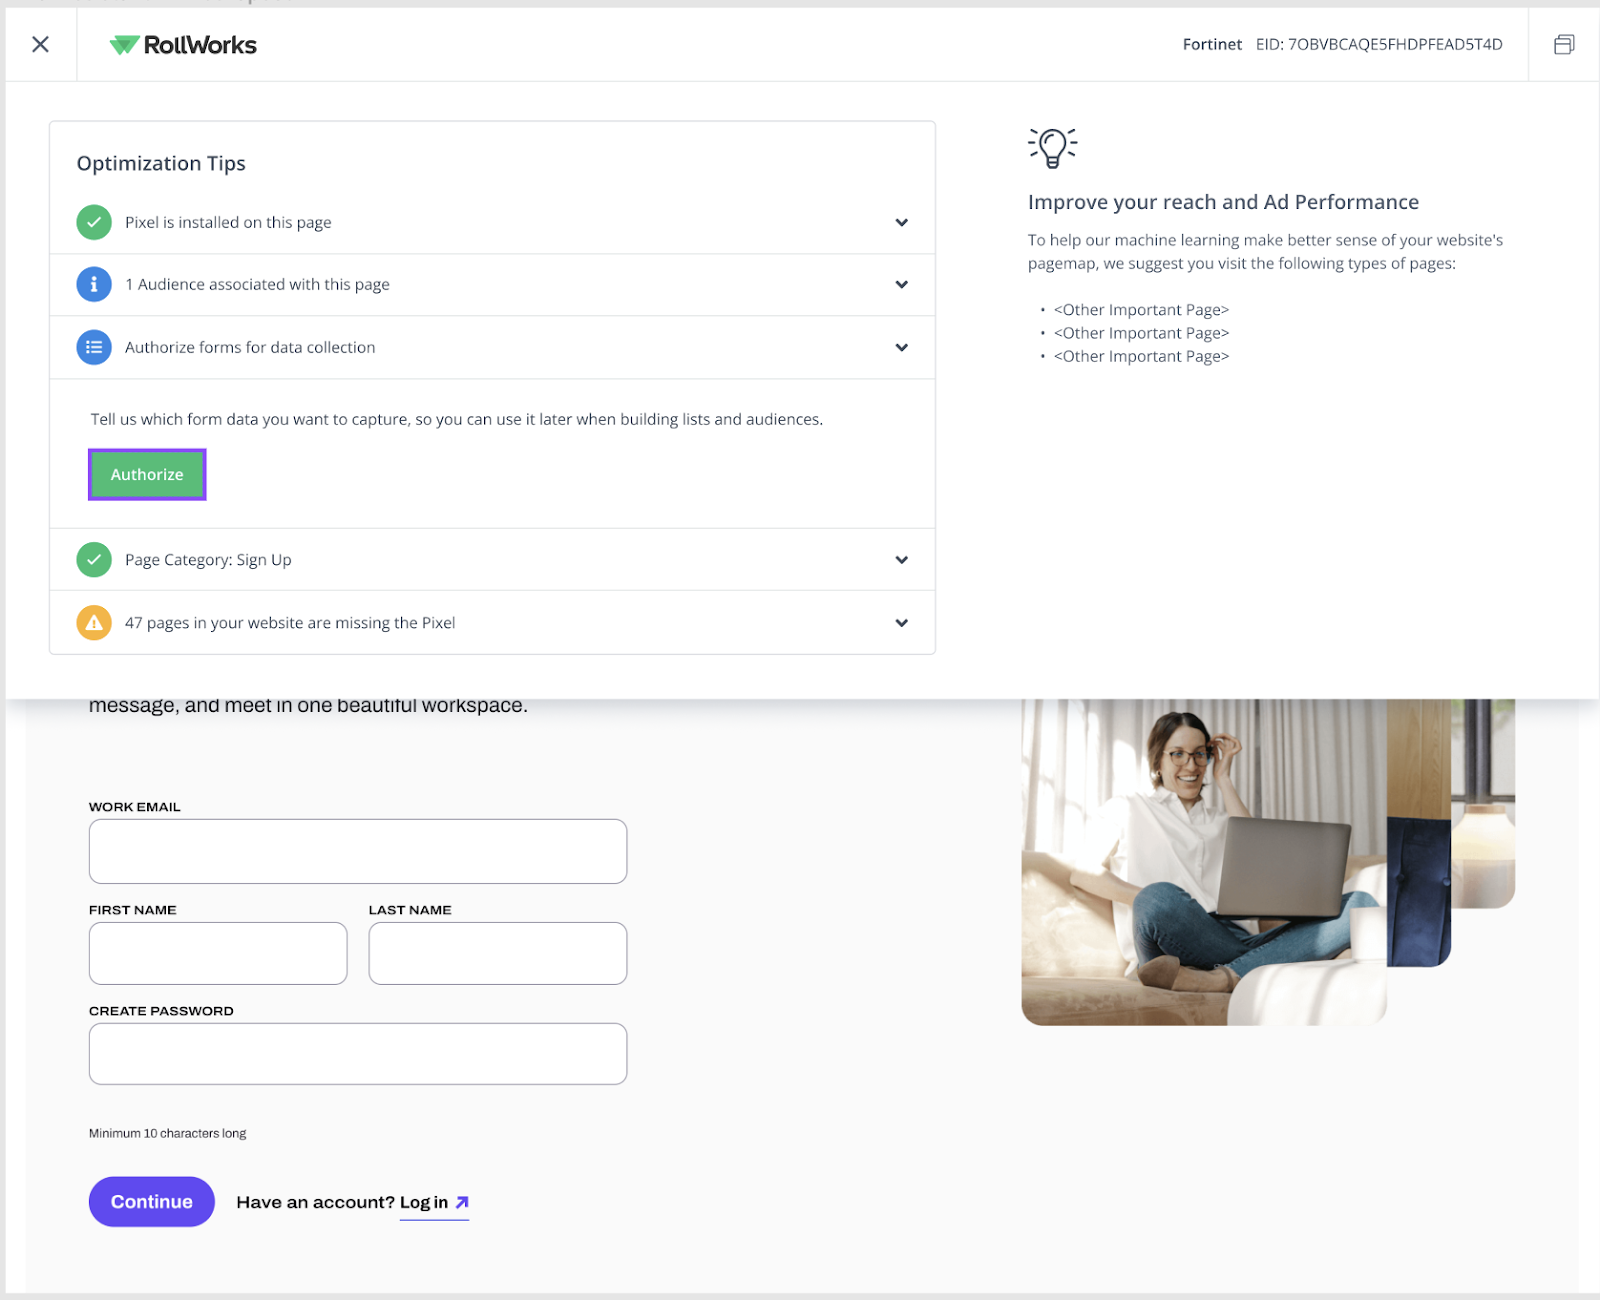Click the list icon for Authorize forms
This screenshot has width=1600, height=1300.
94,347
